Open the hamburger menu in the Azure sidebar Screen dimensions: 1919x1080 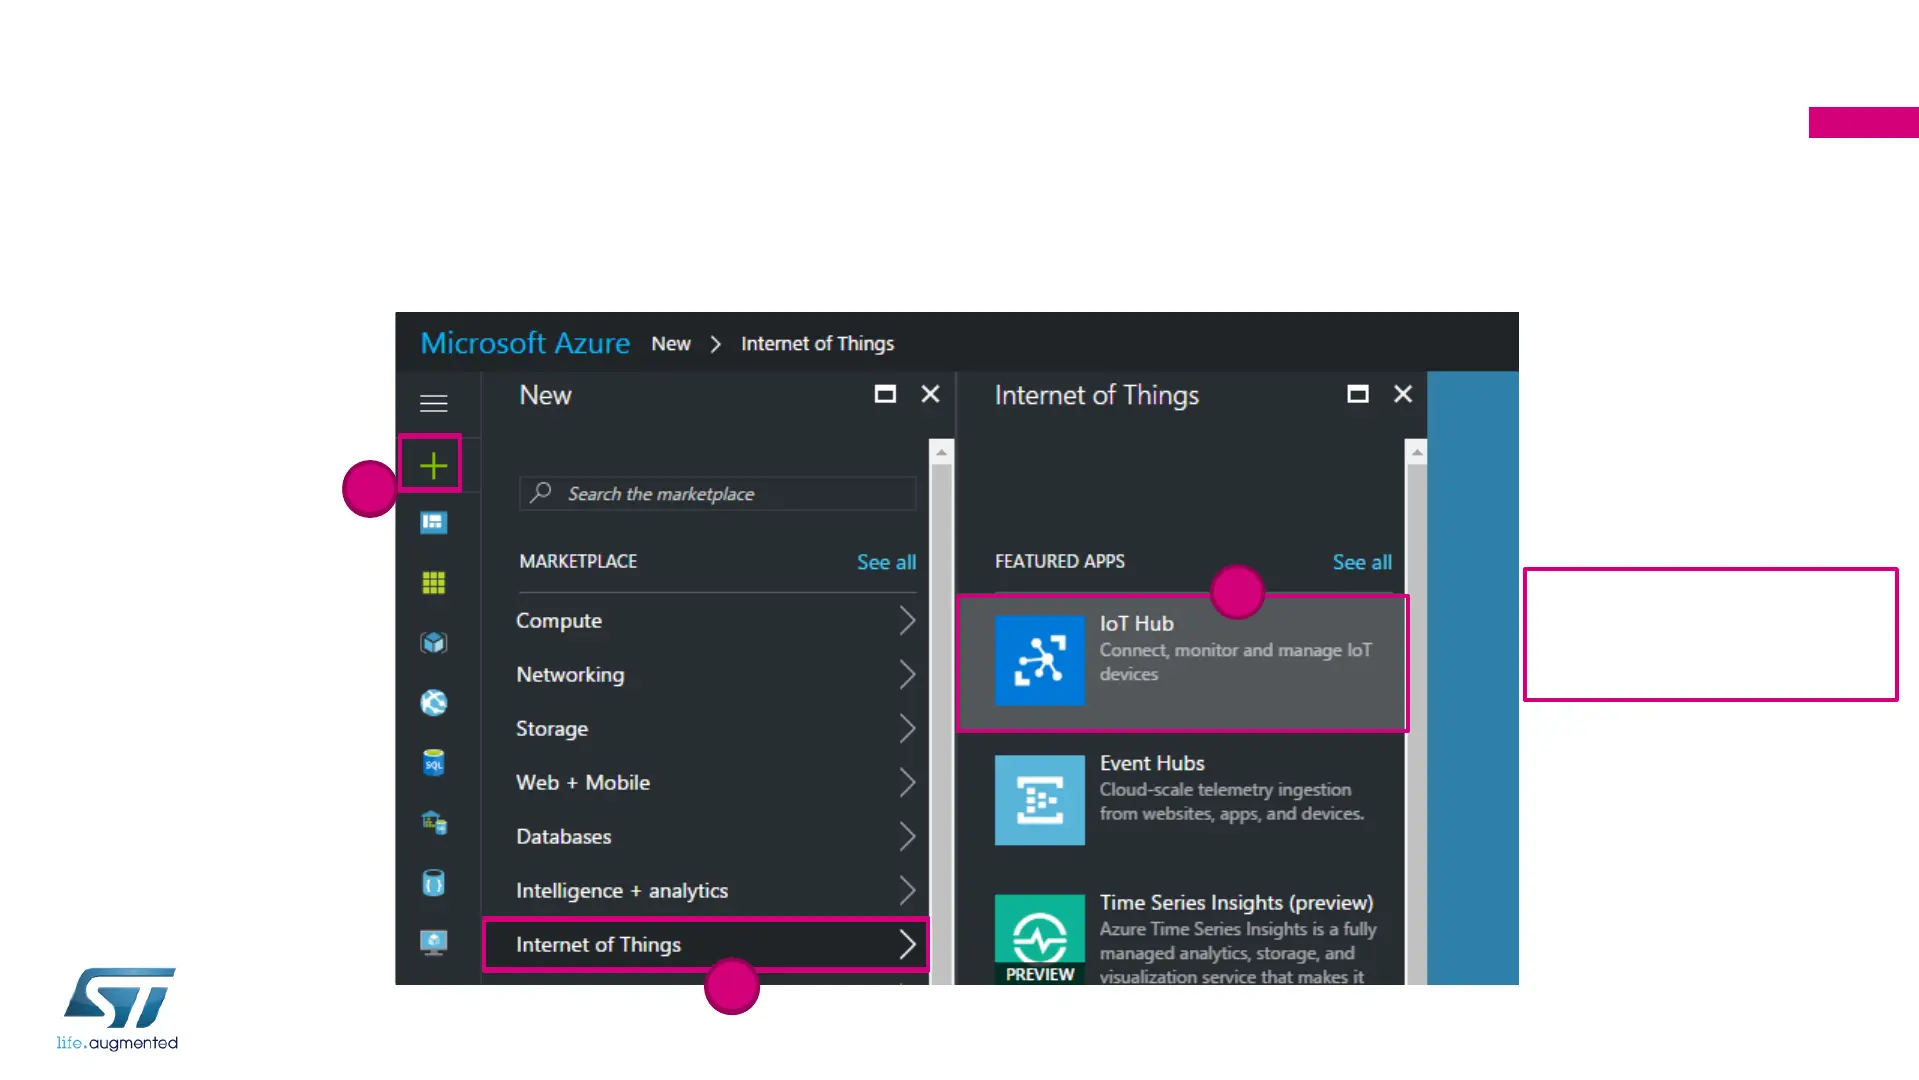(x=433, y=403)
